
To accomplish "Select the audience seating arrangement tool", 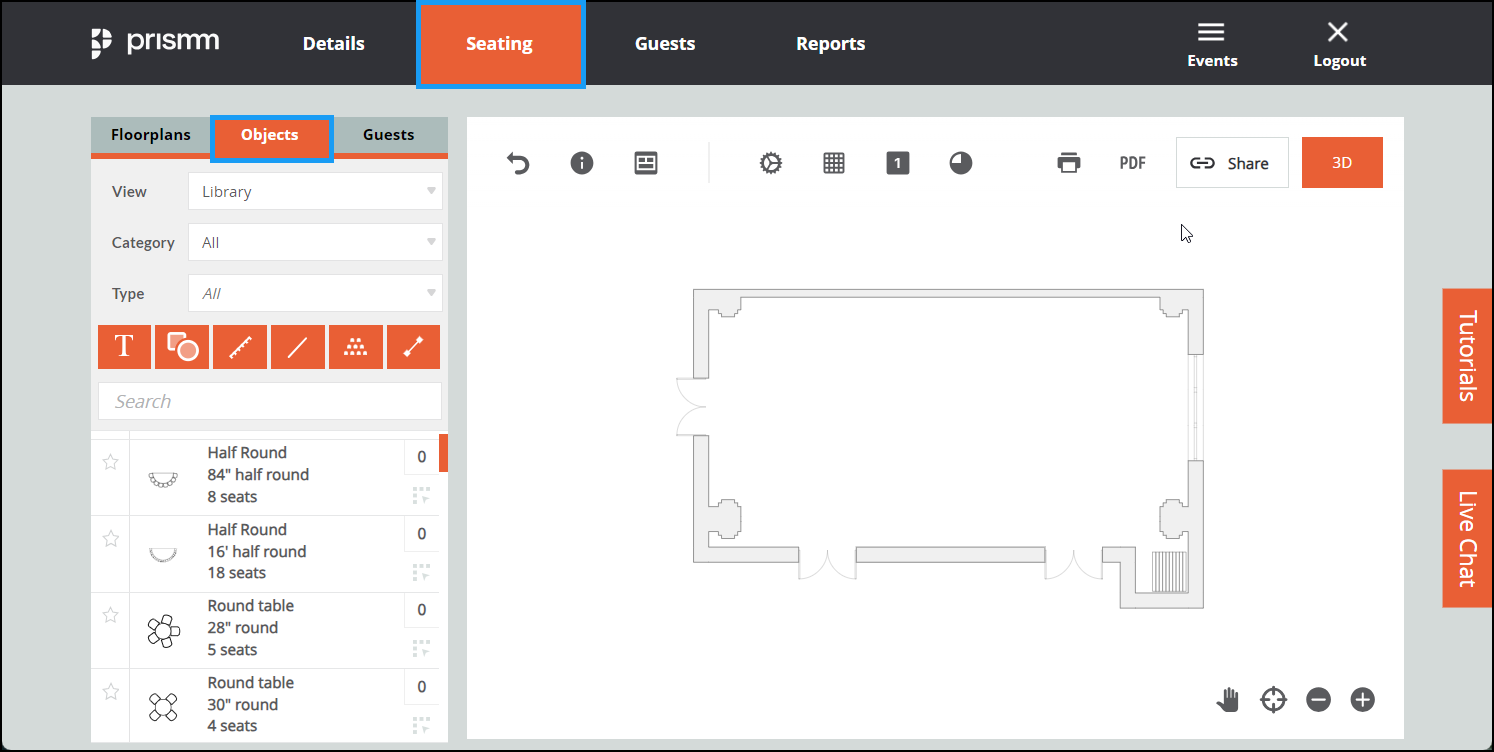I will [355, 347].
